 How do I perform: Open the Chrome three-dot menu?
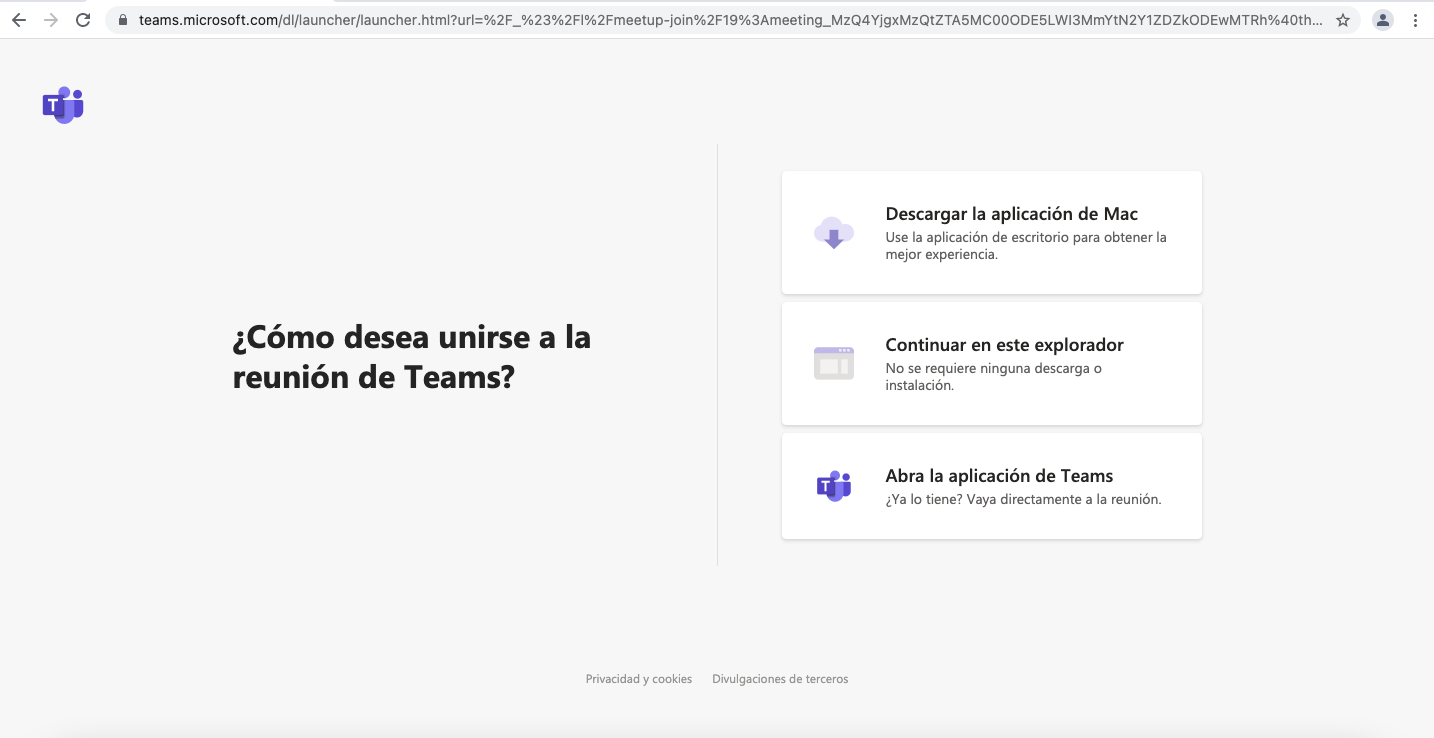[1415, 20]
